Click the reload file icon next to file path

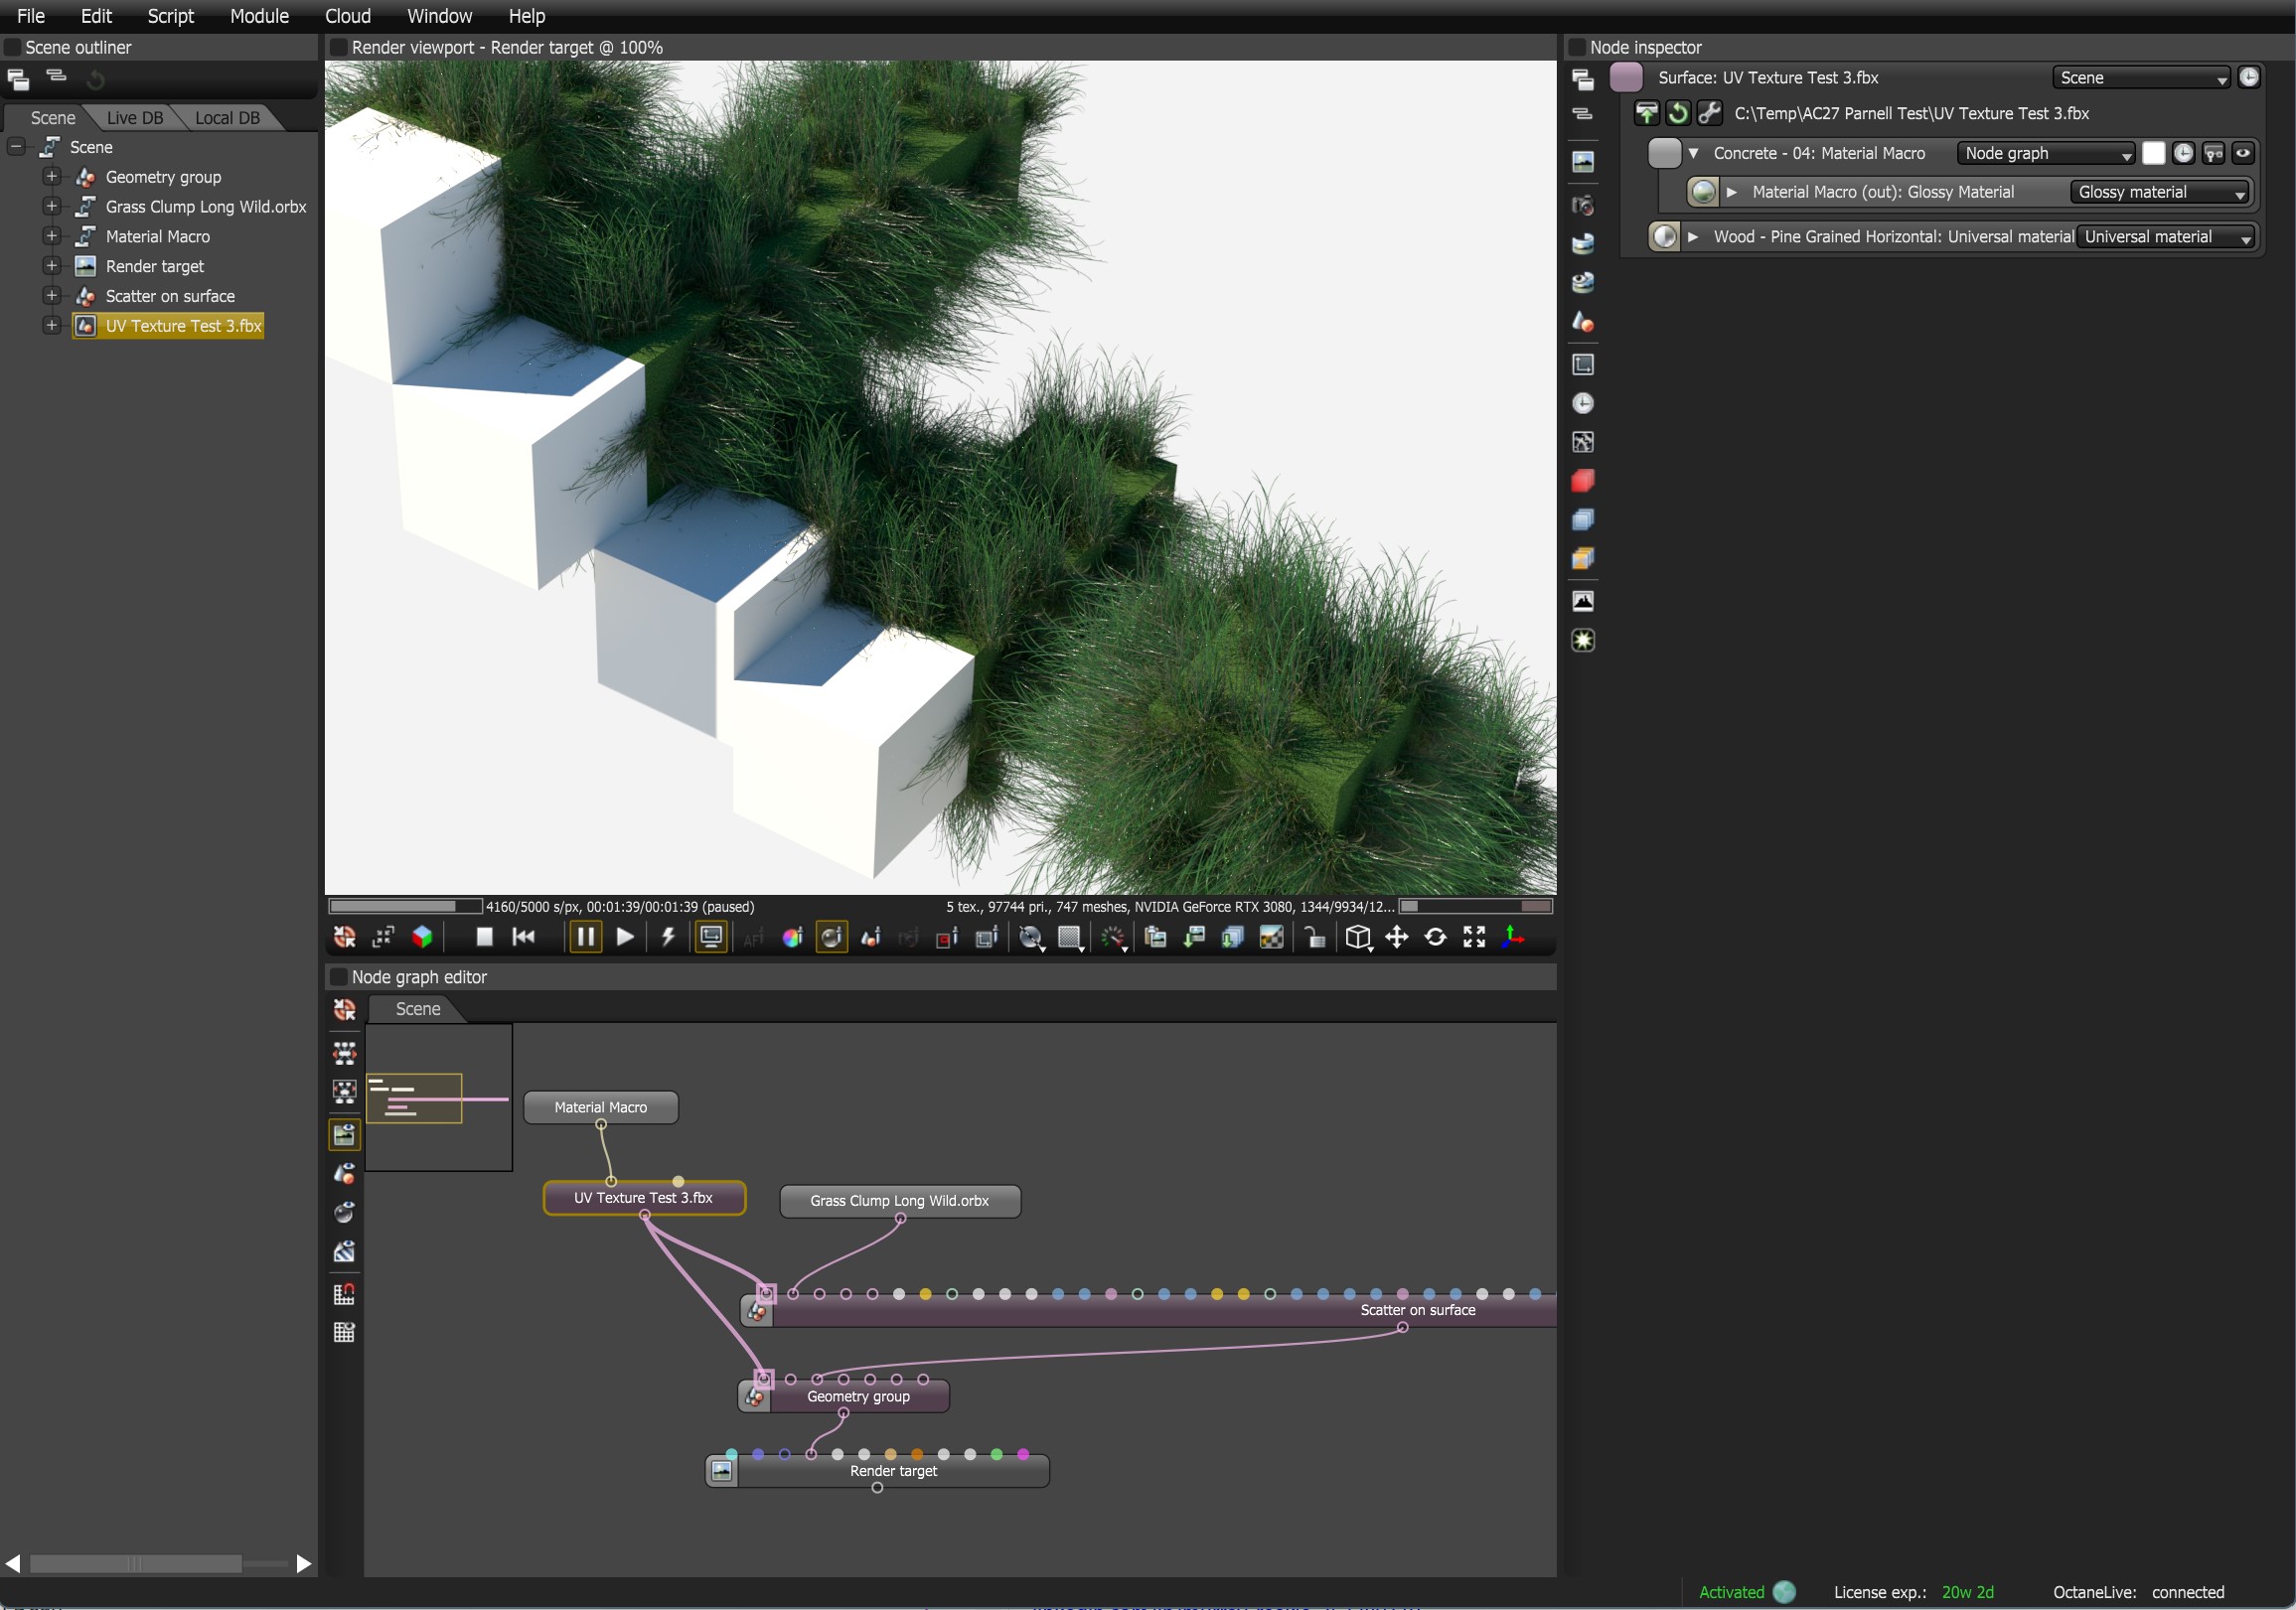pyautogui.click(x=1678, y=114)
